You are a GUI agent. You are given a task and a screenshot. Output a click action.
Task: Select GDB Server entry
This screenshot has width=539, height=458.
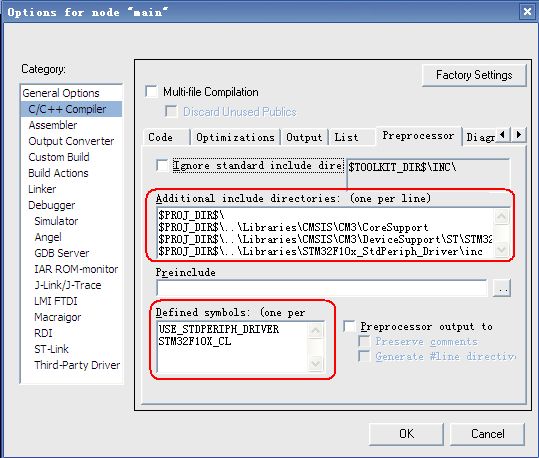[x=62, y=253]
